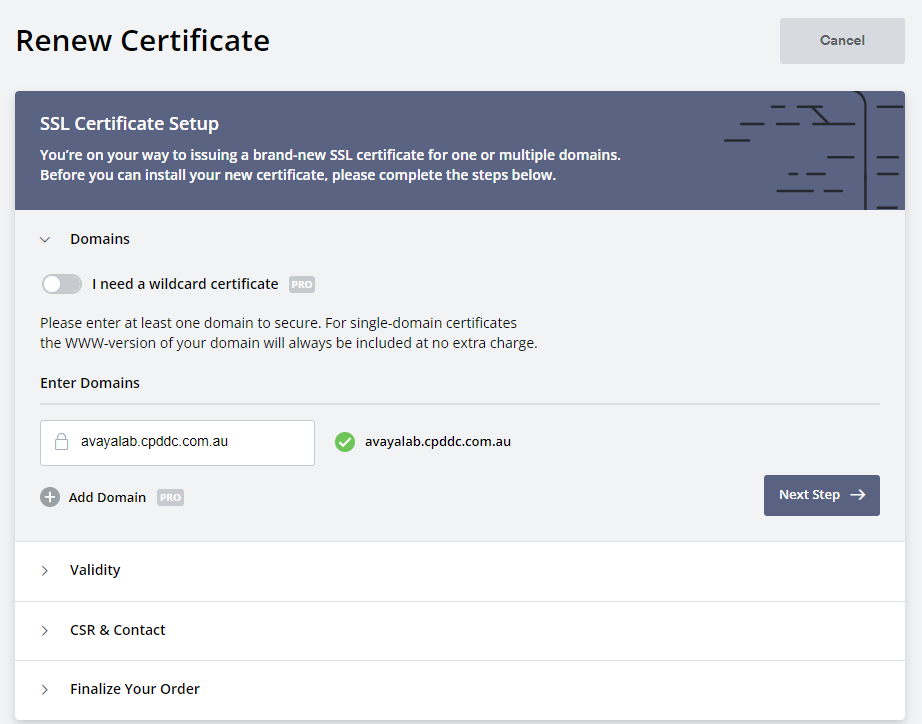Viewport: 922px width, 724px height.
Task: Click the validated avayalab.cpddc.com.au domain text
Action: tap(437, 442)
